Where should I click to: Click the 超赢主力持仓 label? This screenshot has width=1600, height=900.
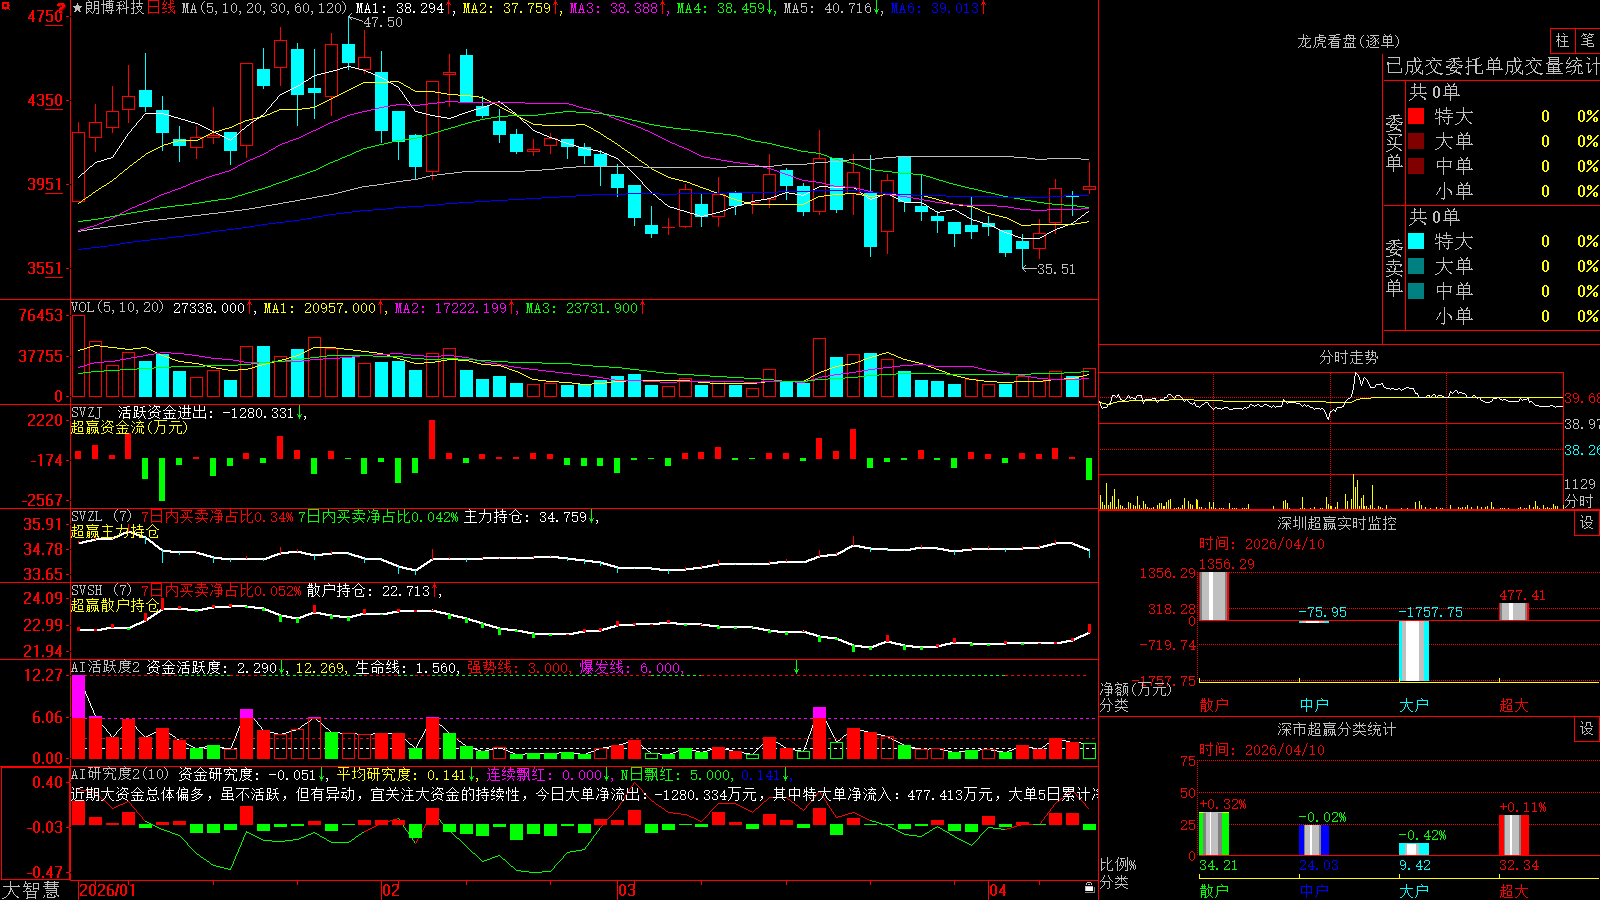(115, 531)
